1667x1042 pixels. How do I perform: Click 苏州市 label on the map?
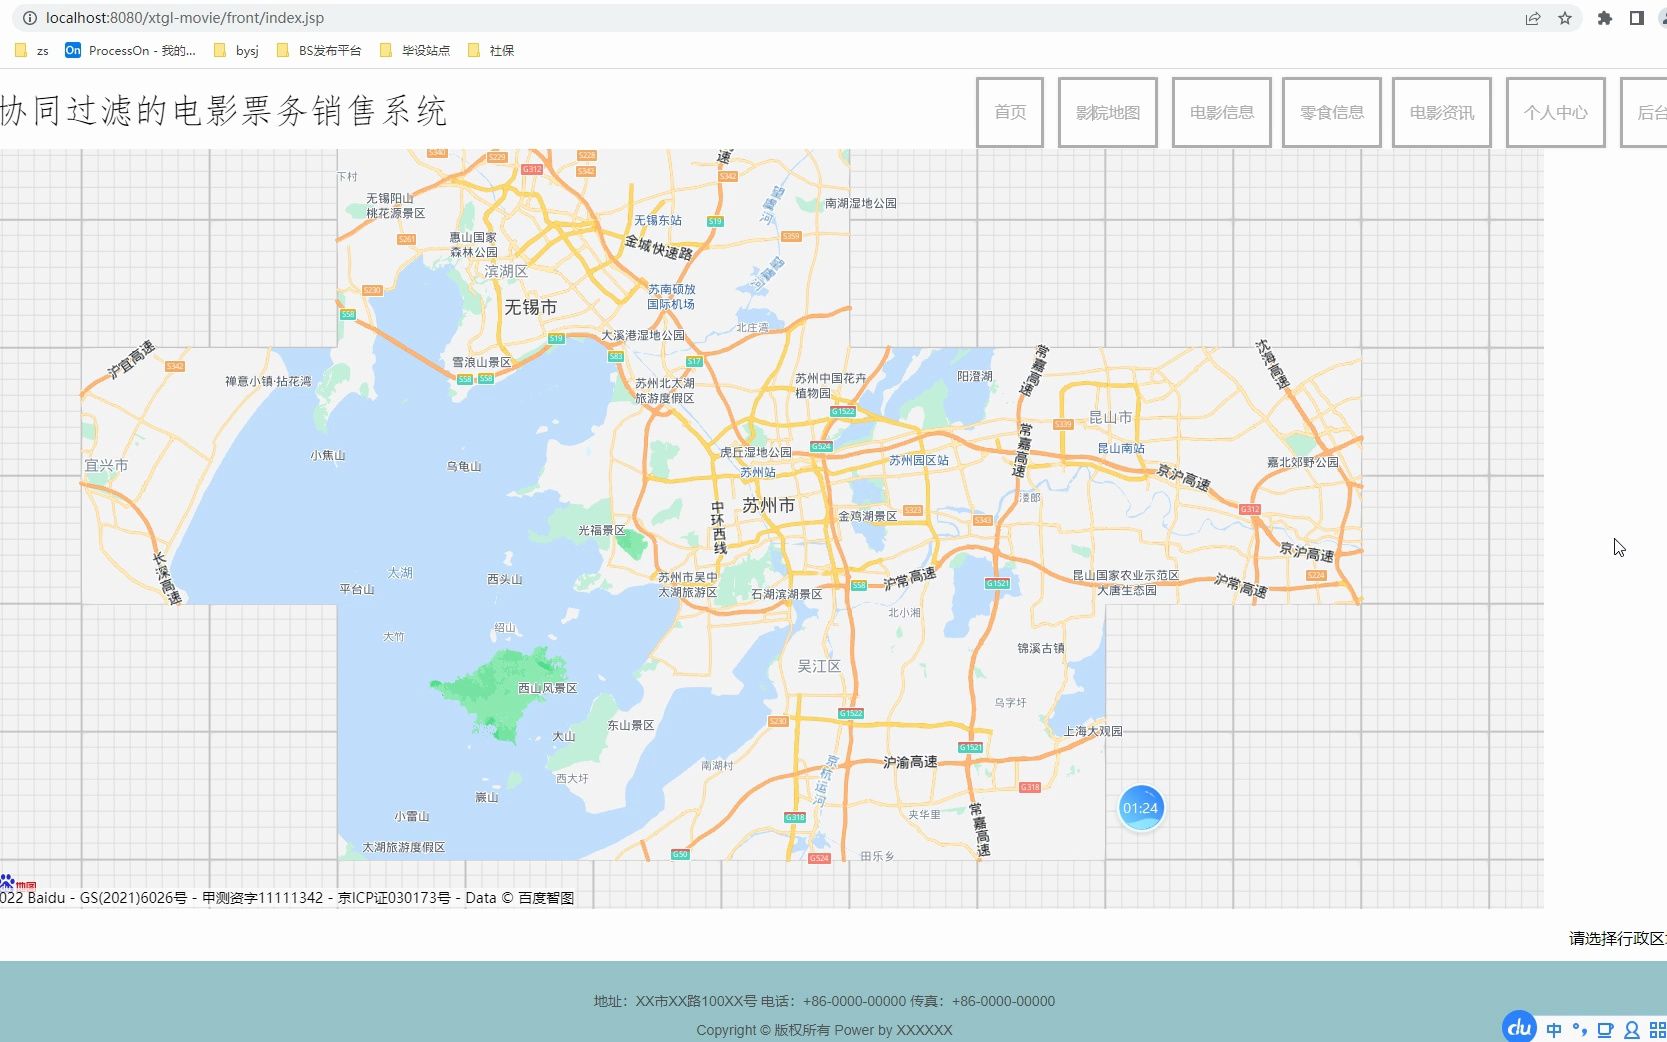[x=768, y=506]
